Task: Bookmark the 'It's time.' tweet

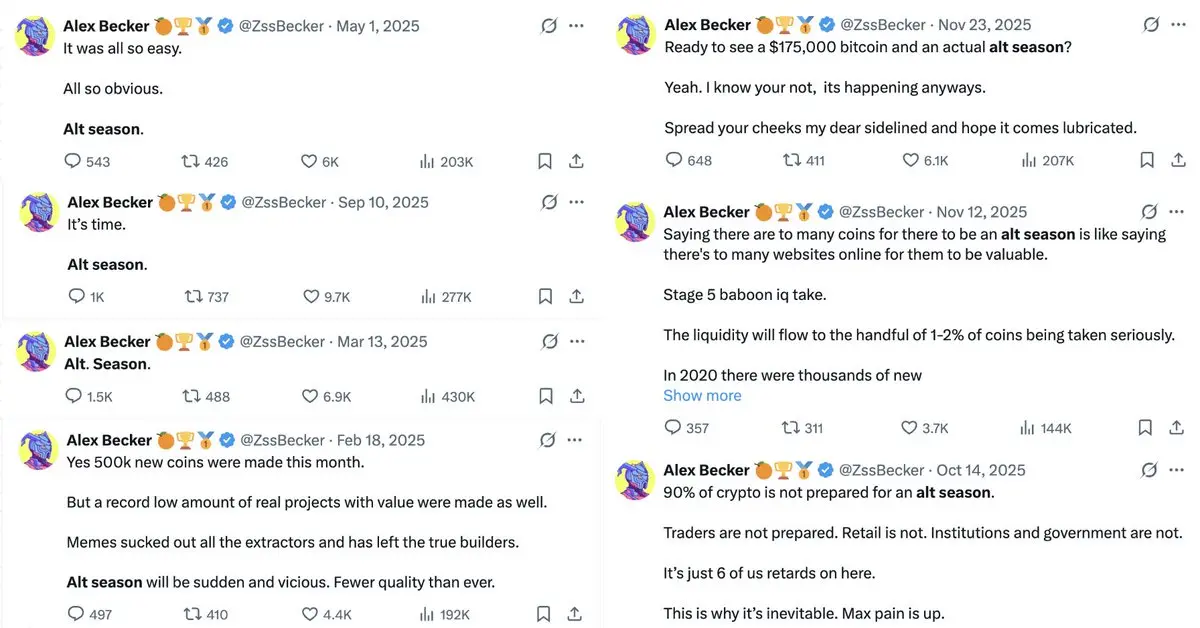Action: coord(545,296)
